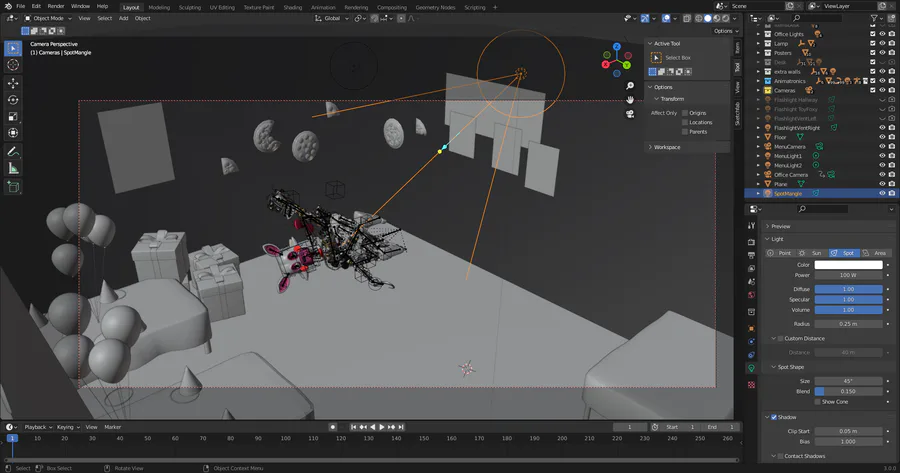Screen dimensions: 900x473
Task: Hide SpotMangle in viewport via eye icon
Action: [882, 193]
